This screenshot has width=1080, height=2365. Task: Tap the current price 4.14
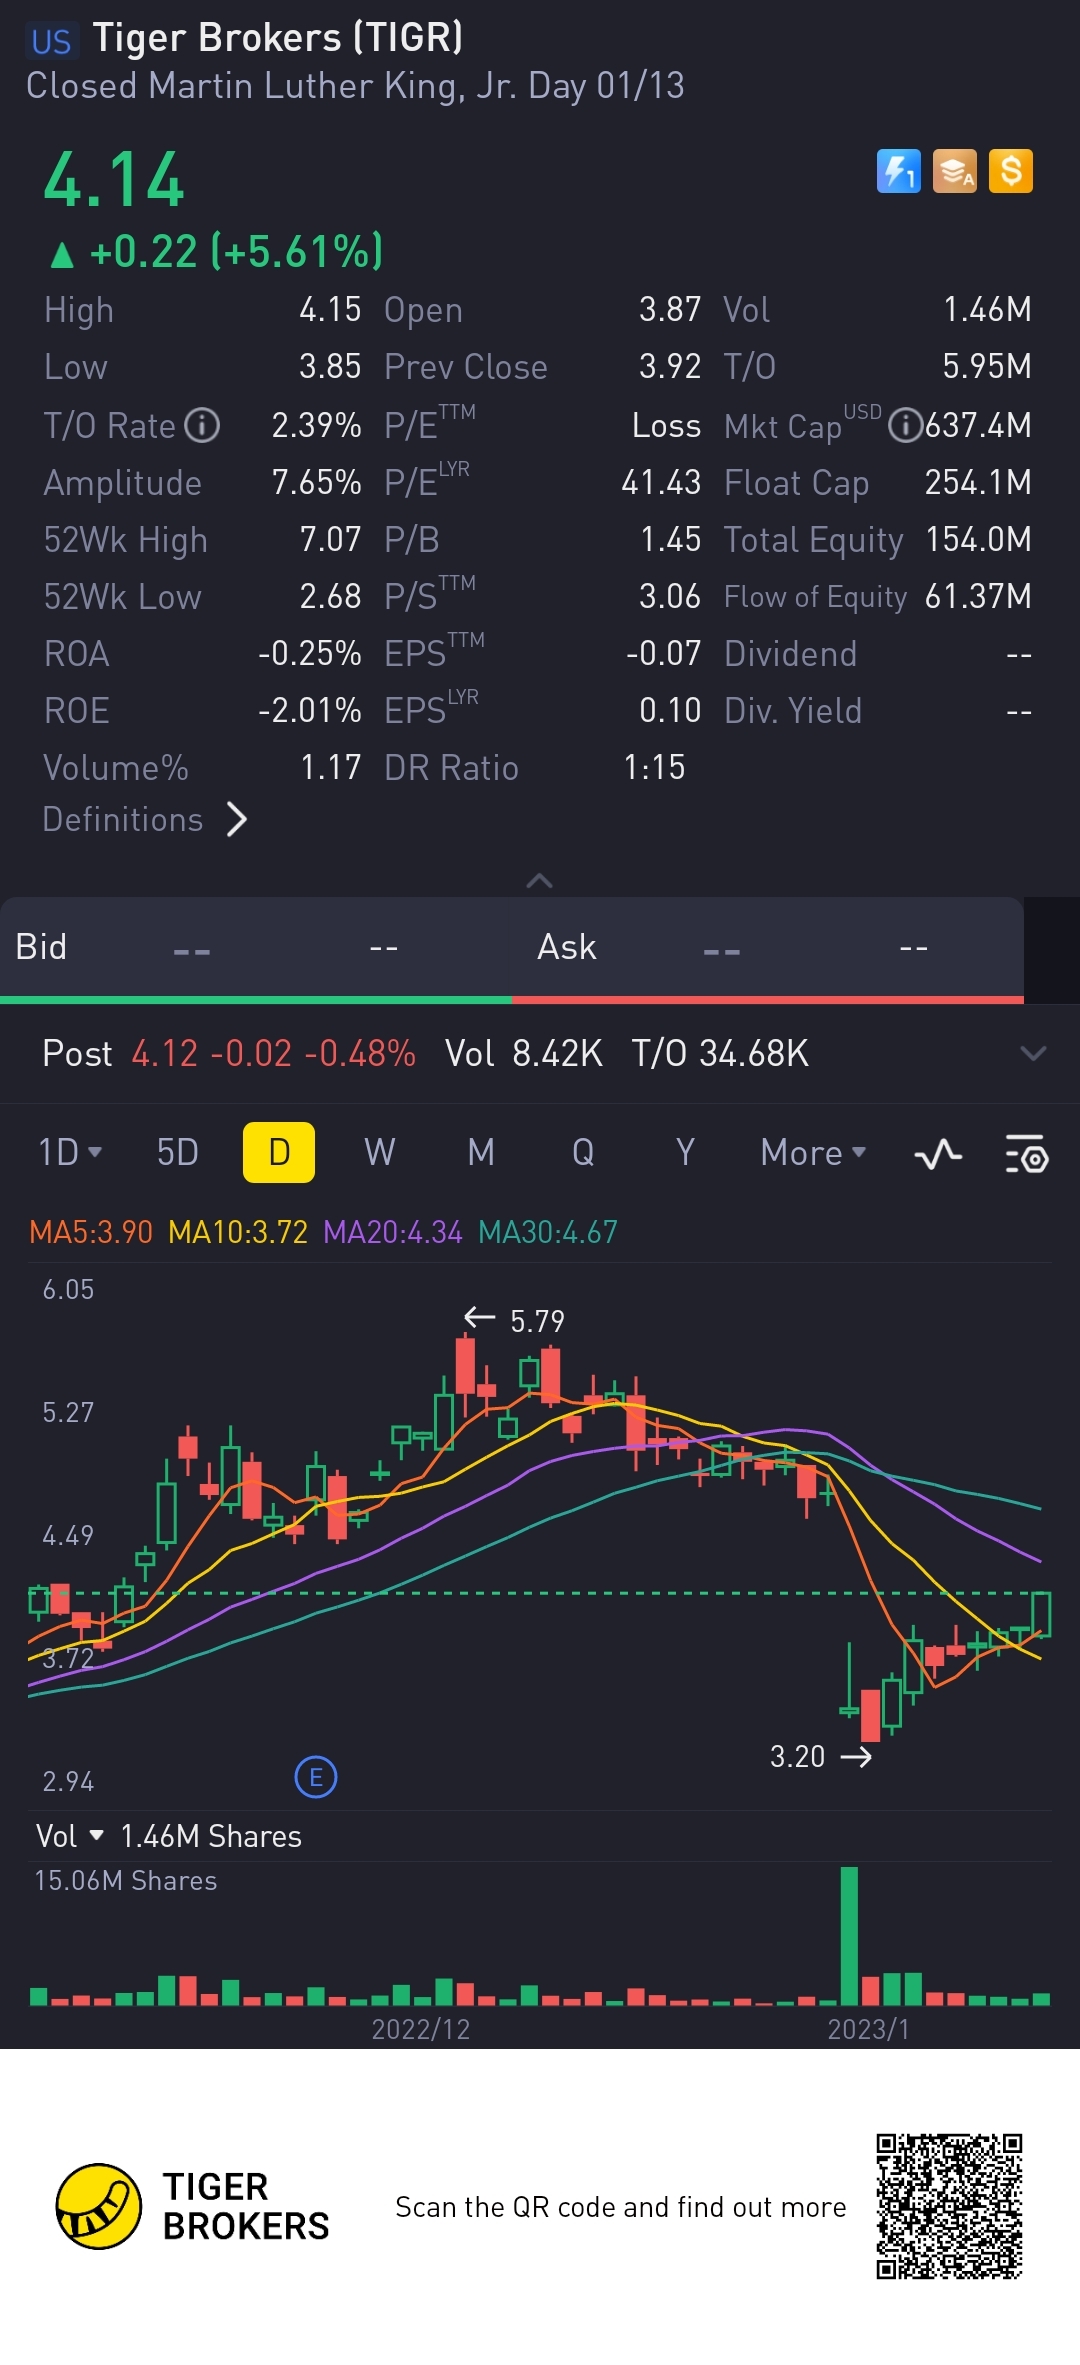(114, 181)
